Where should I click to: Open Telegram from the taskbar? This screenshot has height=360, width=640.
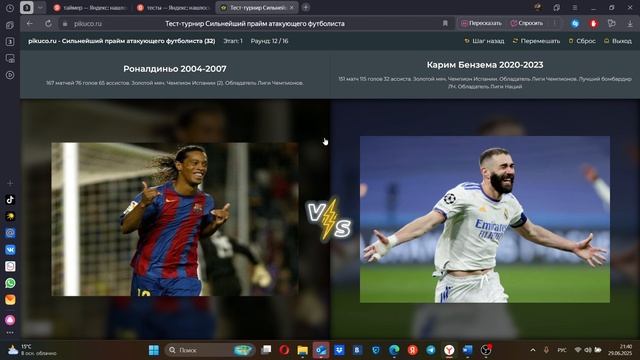tap(431, 350)
